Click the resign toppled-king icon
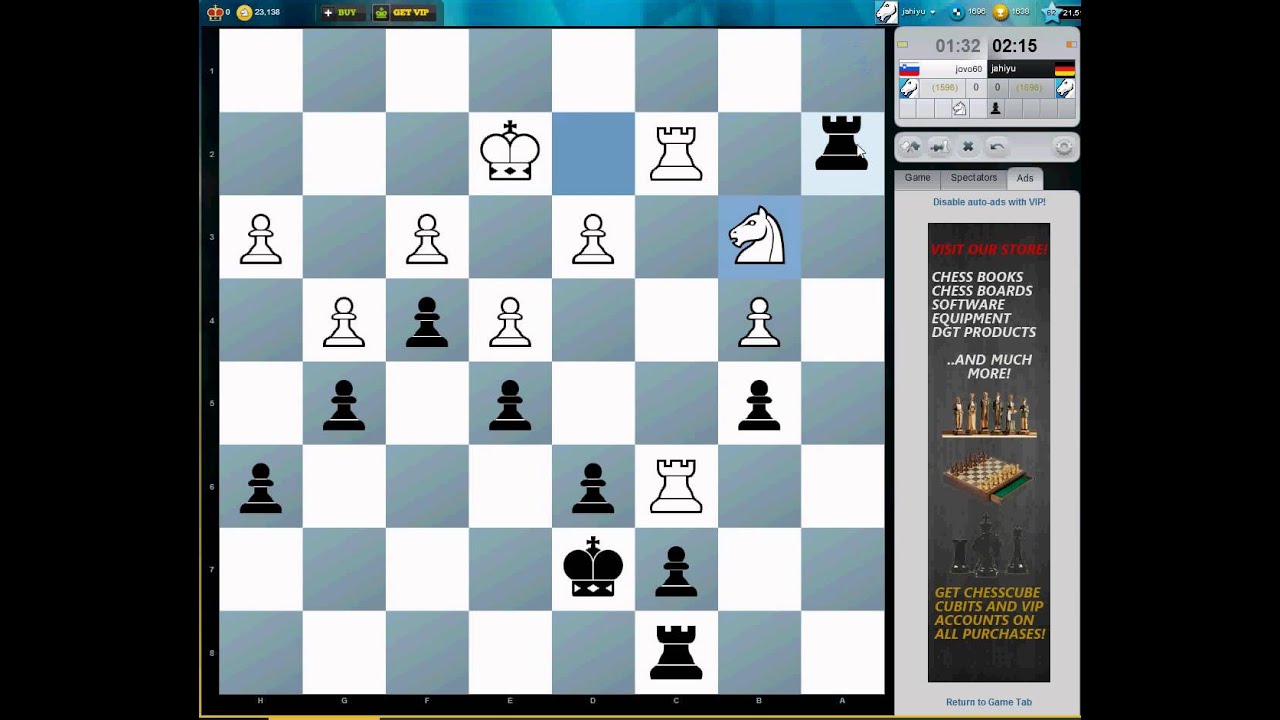 pos(939,147)
